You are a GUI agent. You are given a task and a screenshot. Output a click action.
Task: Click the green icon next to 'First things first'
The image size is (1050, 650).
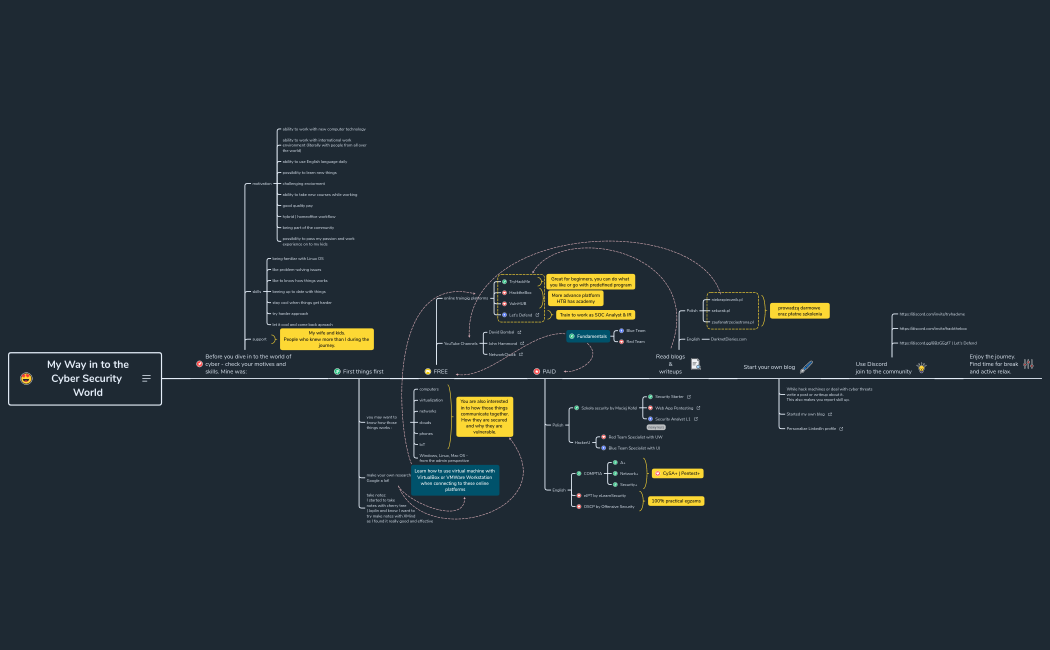point(337,371)
